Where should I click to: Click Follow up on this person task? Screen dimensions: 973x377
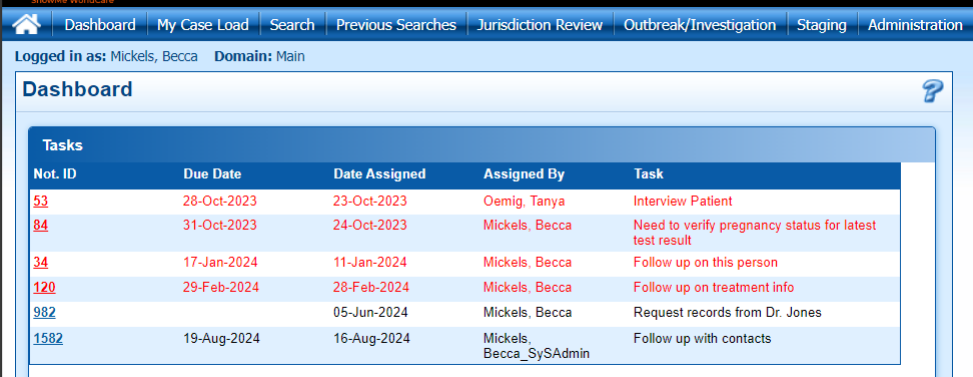point(705,262)
